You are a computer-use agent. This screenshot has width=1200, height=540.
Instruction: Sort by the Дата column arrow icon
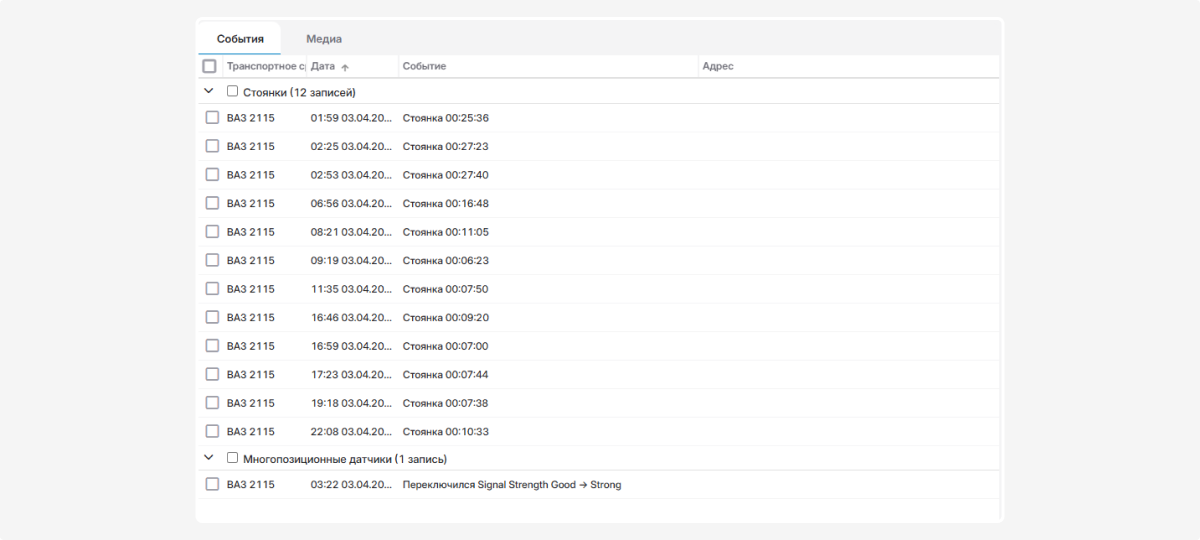[x=345, y=67]
